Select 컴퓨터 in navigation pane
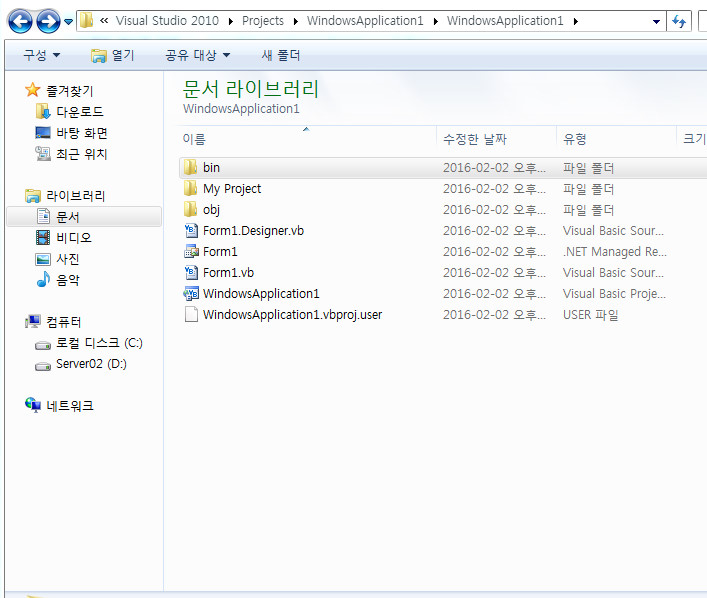Viewport: 707px width, 598px height. pyautogui.click(x=64, y=322)
